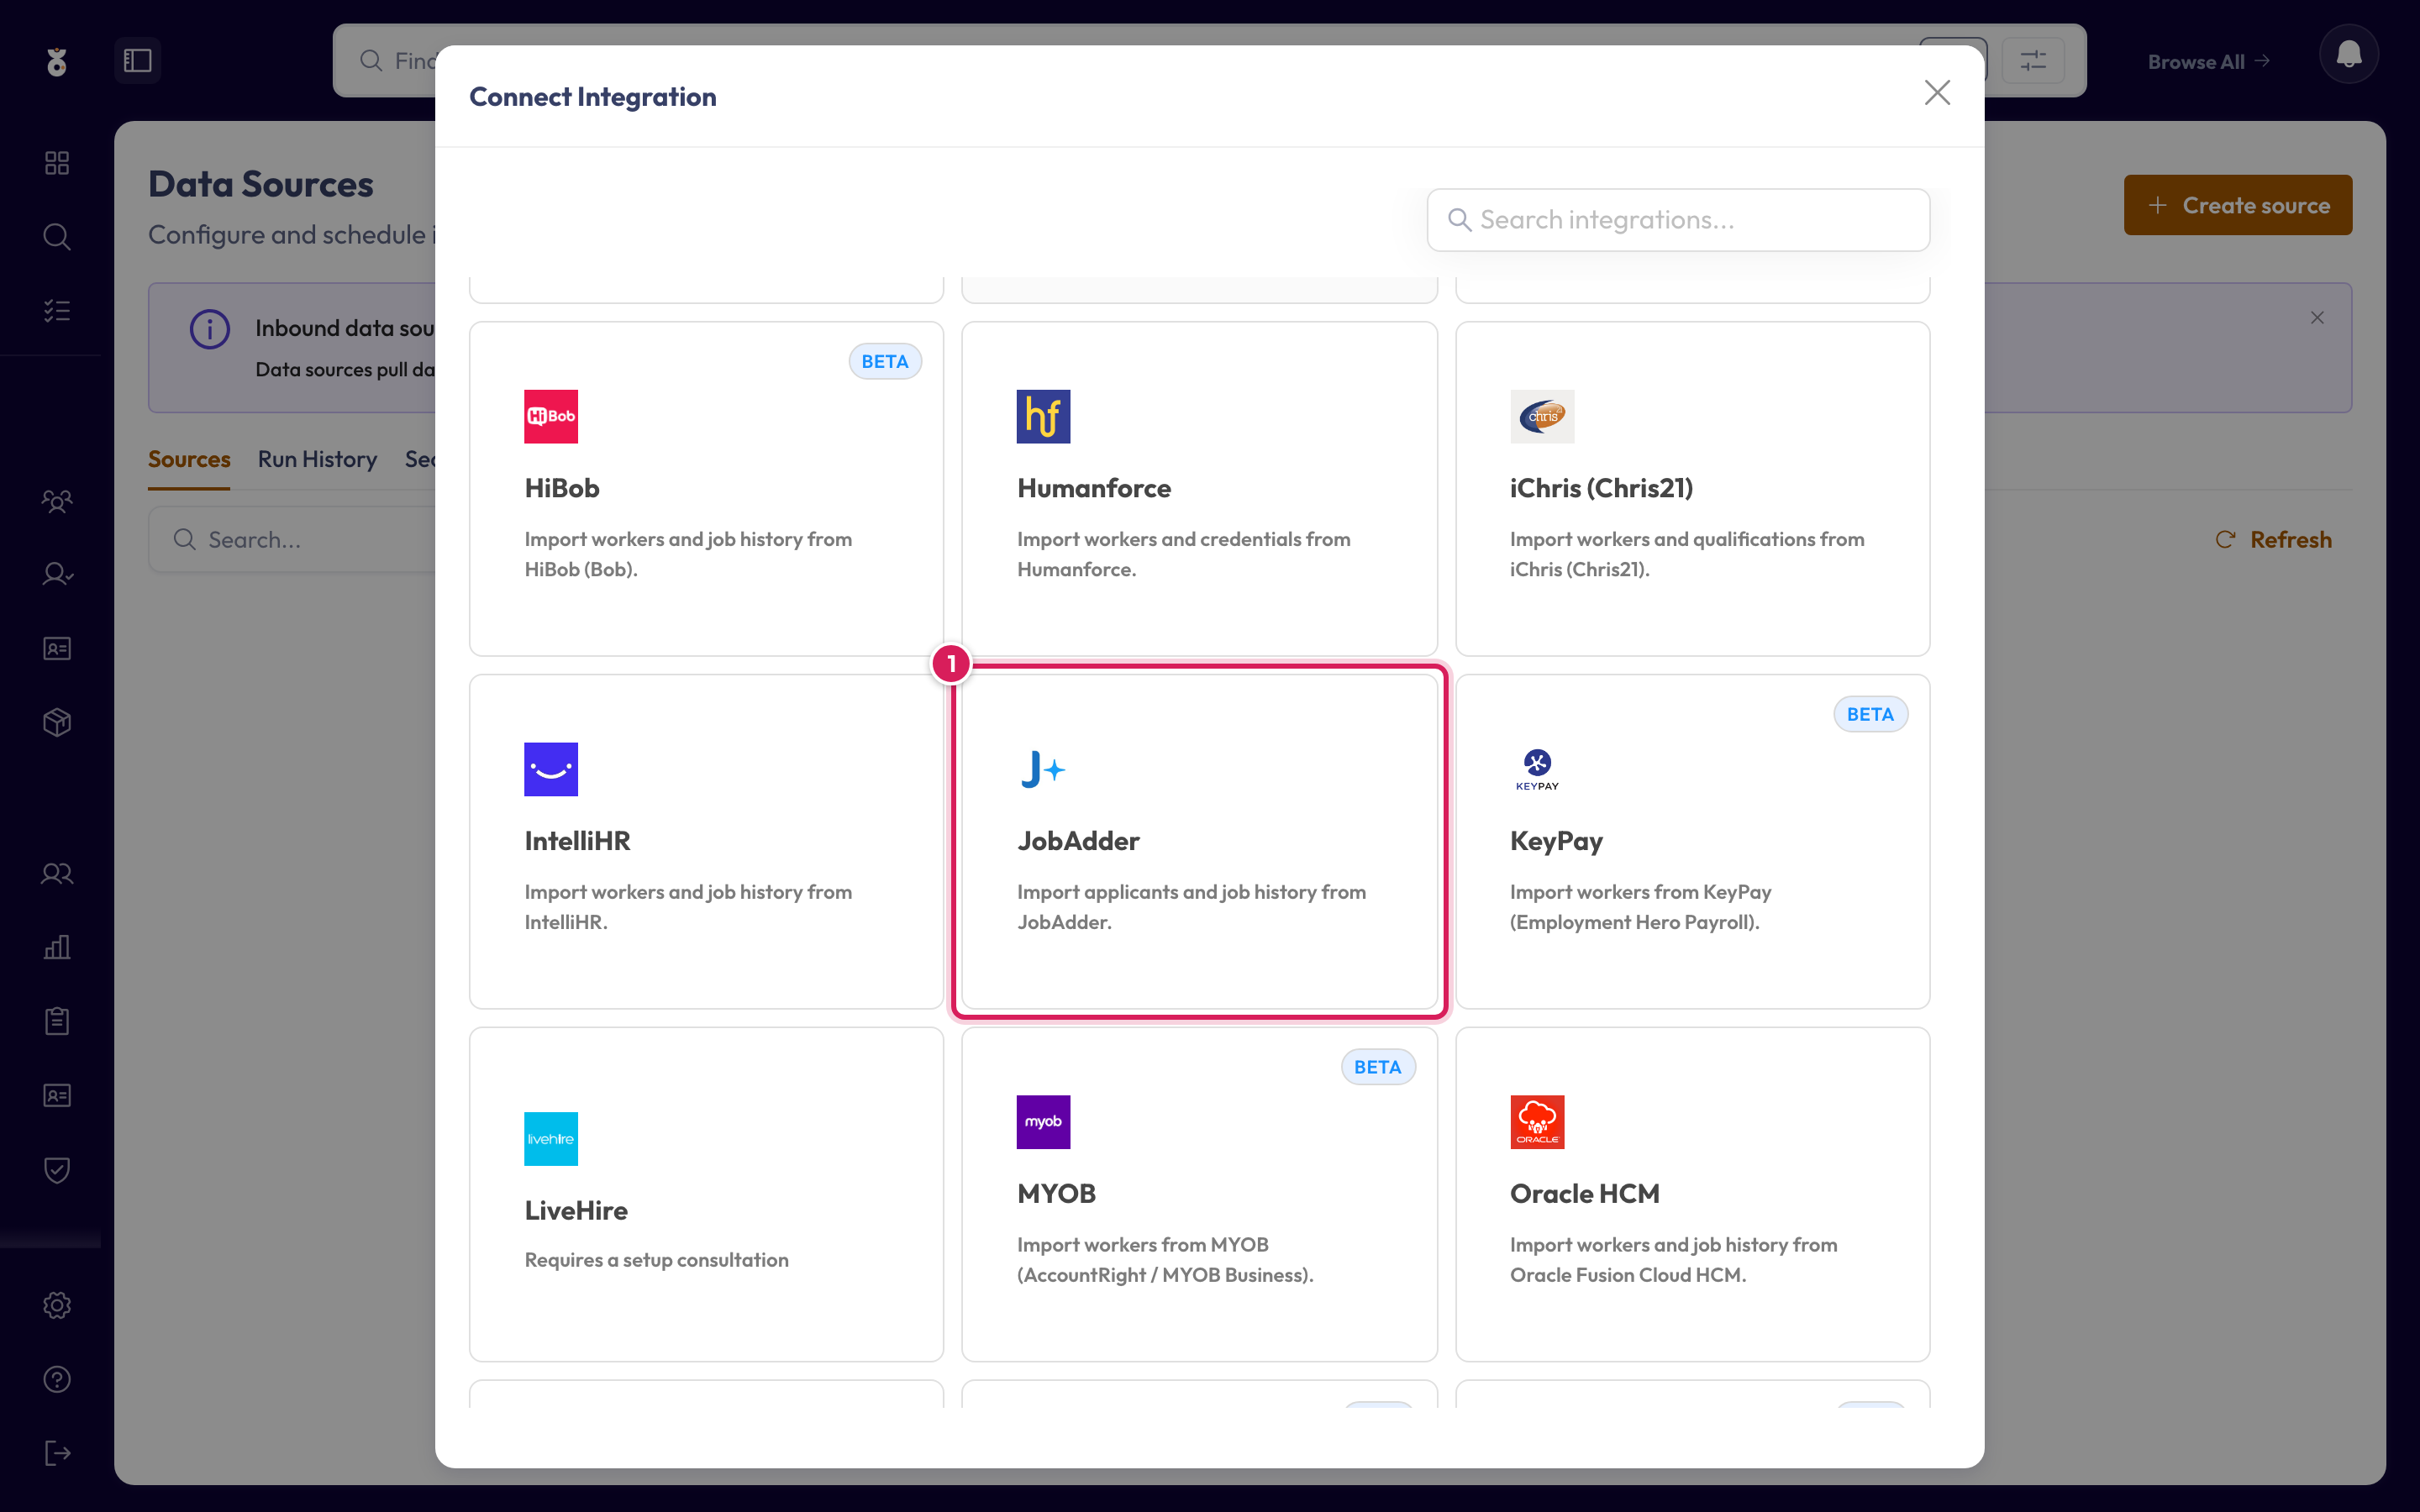This screenshot has height=1512, width=2420.
Task: Choose the Humanforce integration logo
Action: coord(1043,416)
